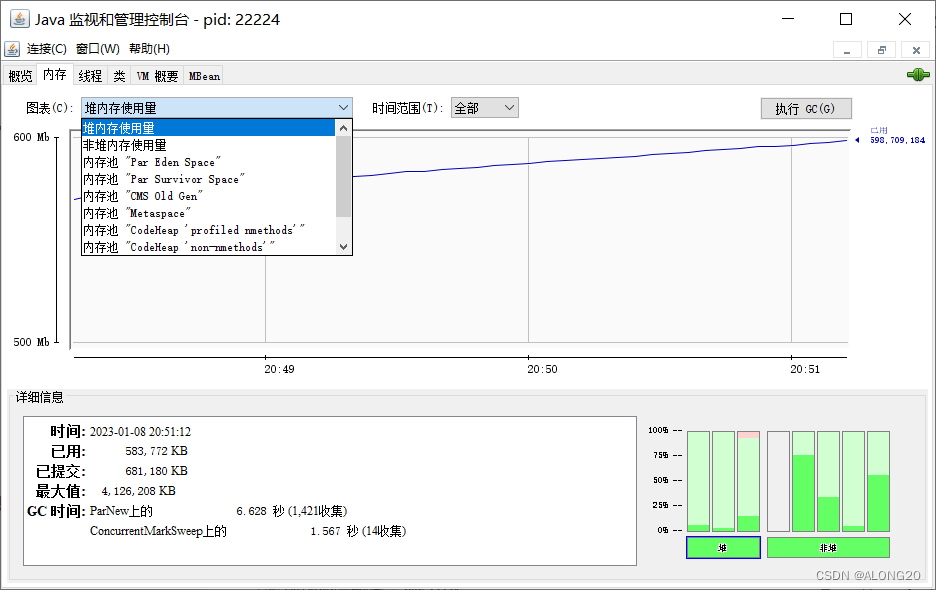Select the 非堆 non-heap bar button
This screenshot has height=590, width=936.
click(x=828, y=548)
